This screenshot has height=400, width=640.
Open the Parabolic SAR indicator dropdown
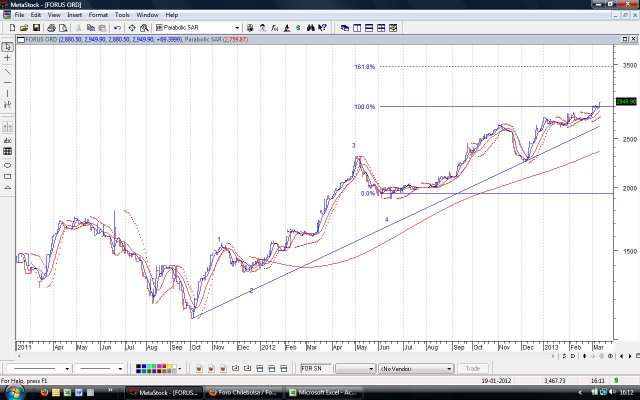(x=237, y=28)
